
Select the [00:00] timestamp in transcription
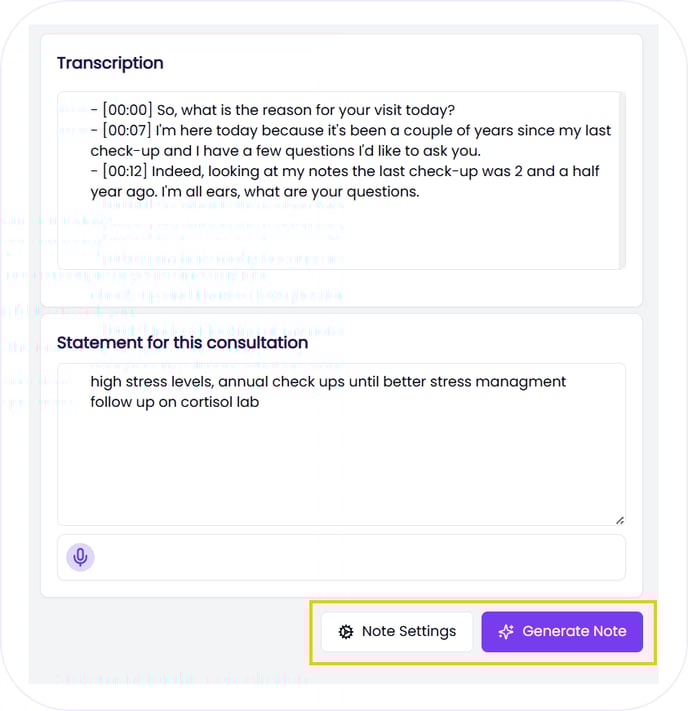click(x=128, y=110)
